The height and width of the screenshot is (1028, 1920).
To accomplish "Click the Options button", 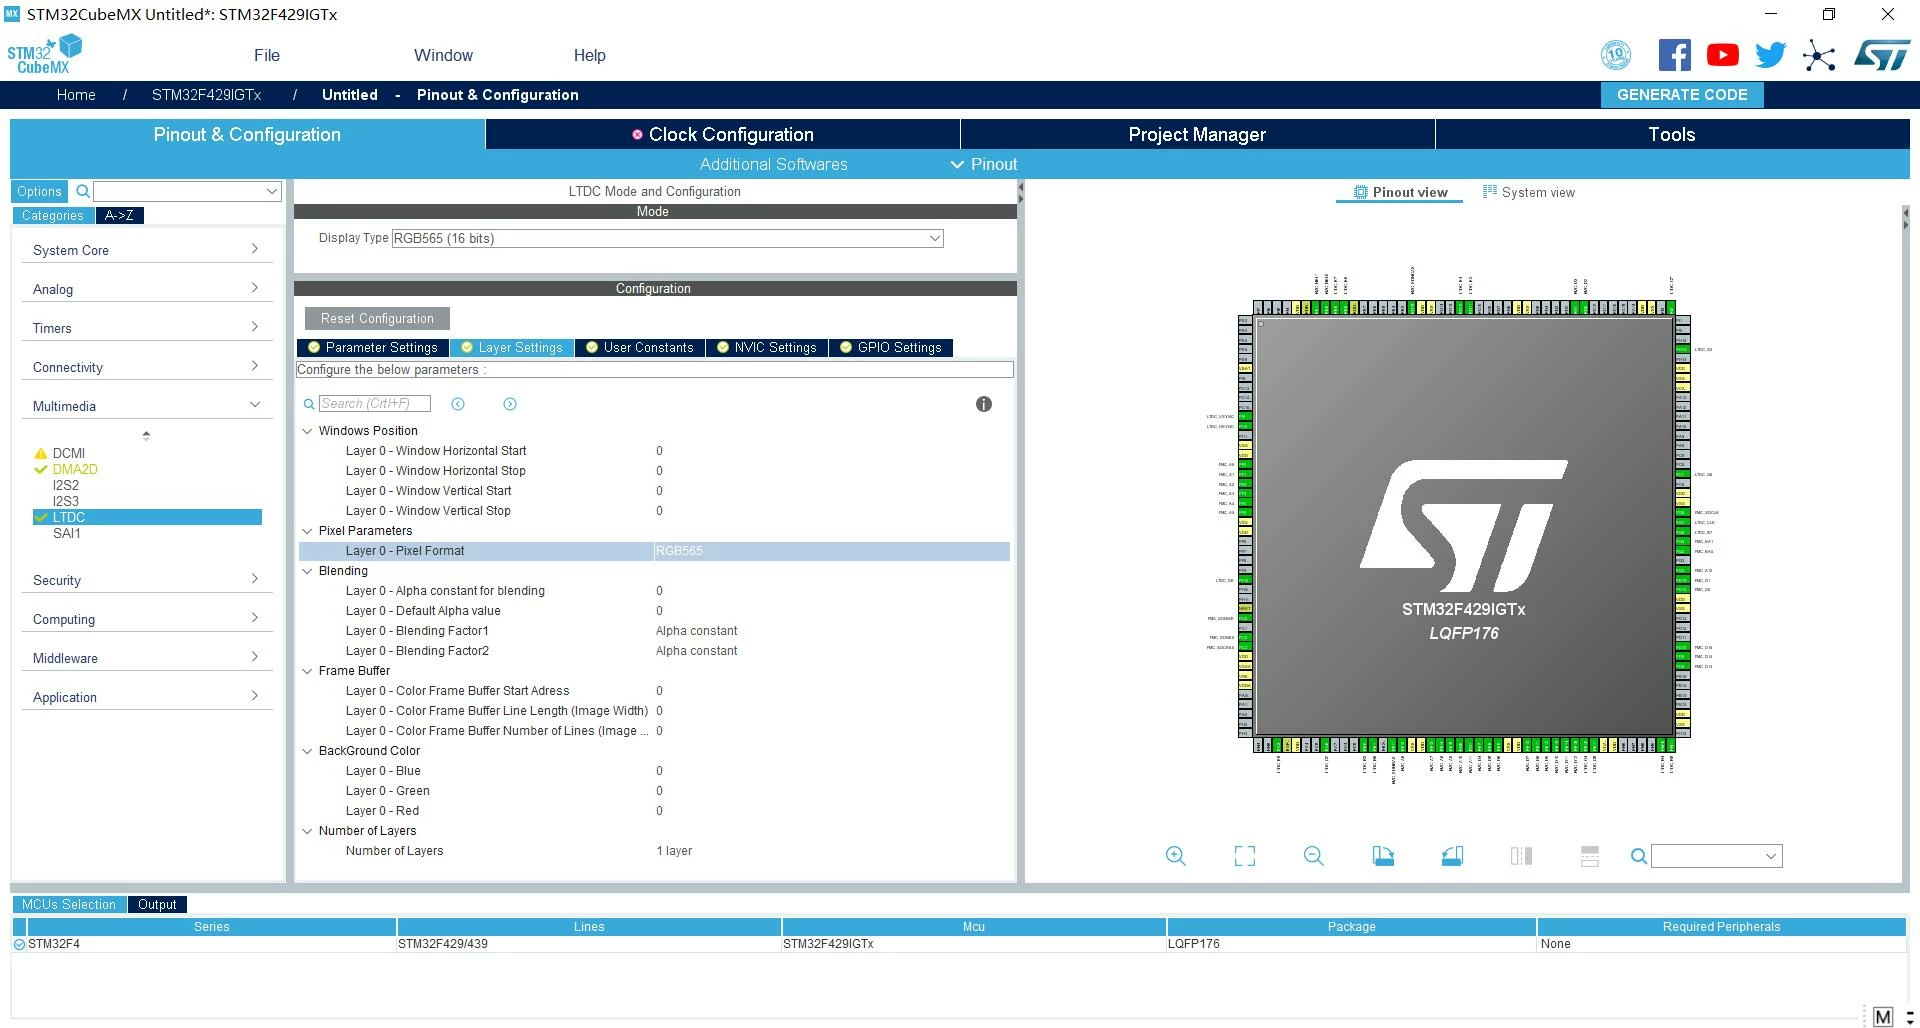I will click(x=39, y=191).
